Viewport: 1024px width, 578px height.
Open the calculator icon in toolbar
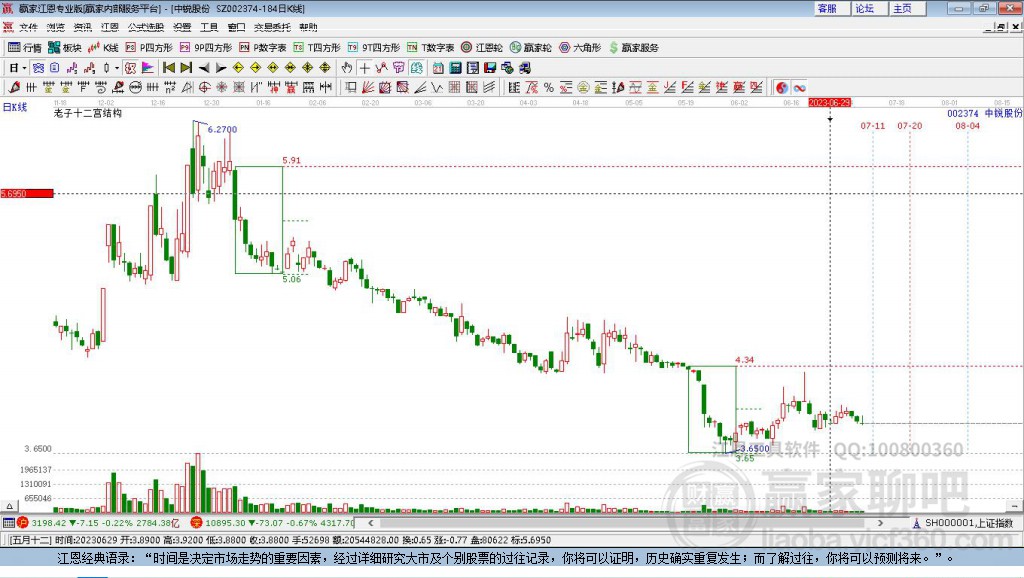click(x=456, y=68)
